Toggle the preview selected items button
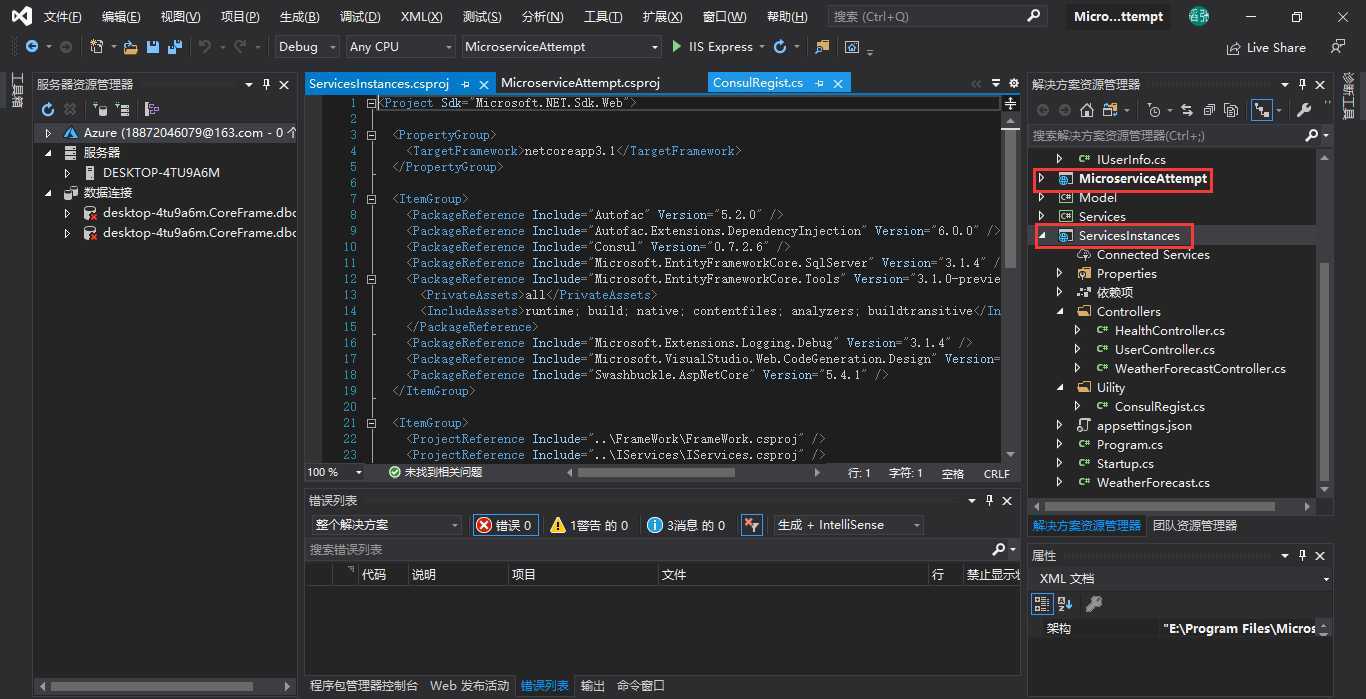The image size is (1366, 699). coord(1261,110)
